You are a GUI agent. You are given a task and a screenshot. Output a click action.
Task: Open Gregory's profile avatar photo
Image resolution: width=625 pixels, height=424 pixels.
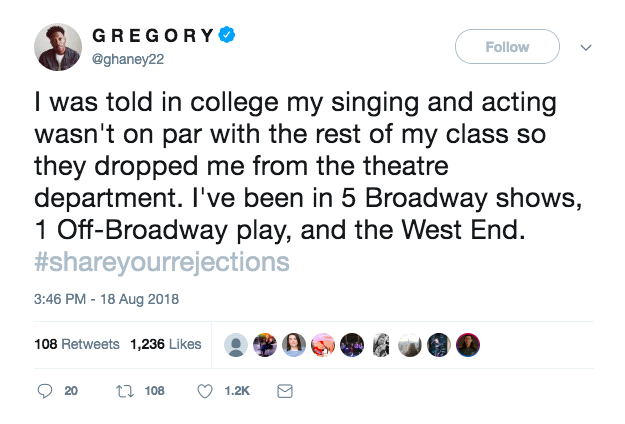click(x=58, y=47)
